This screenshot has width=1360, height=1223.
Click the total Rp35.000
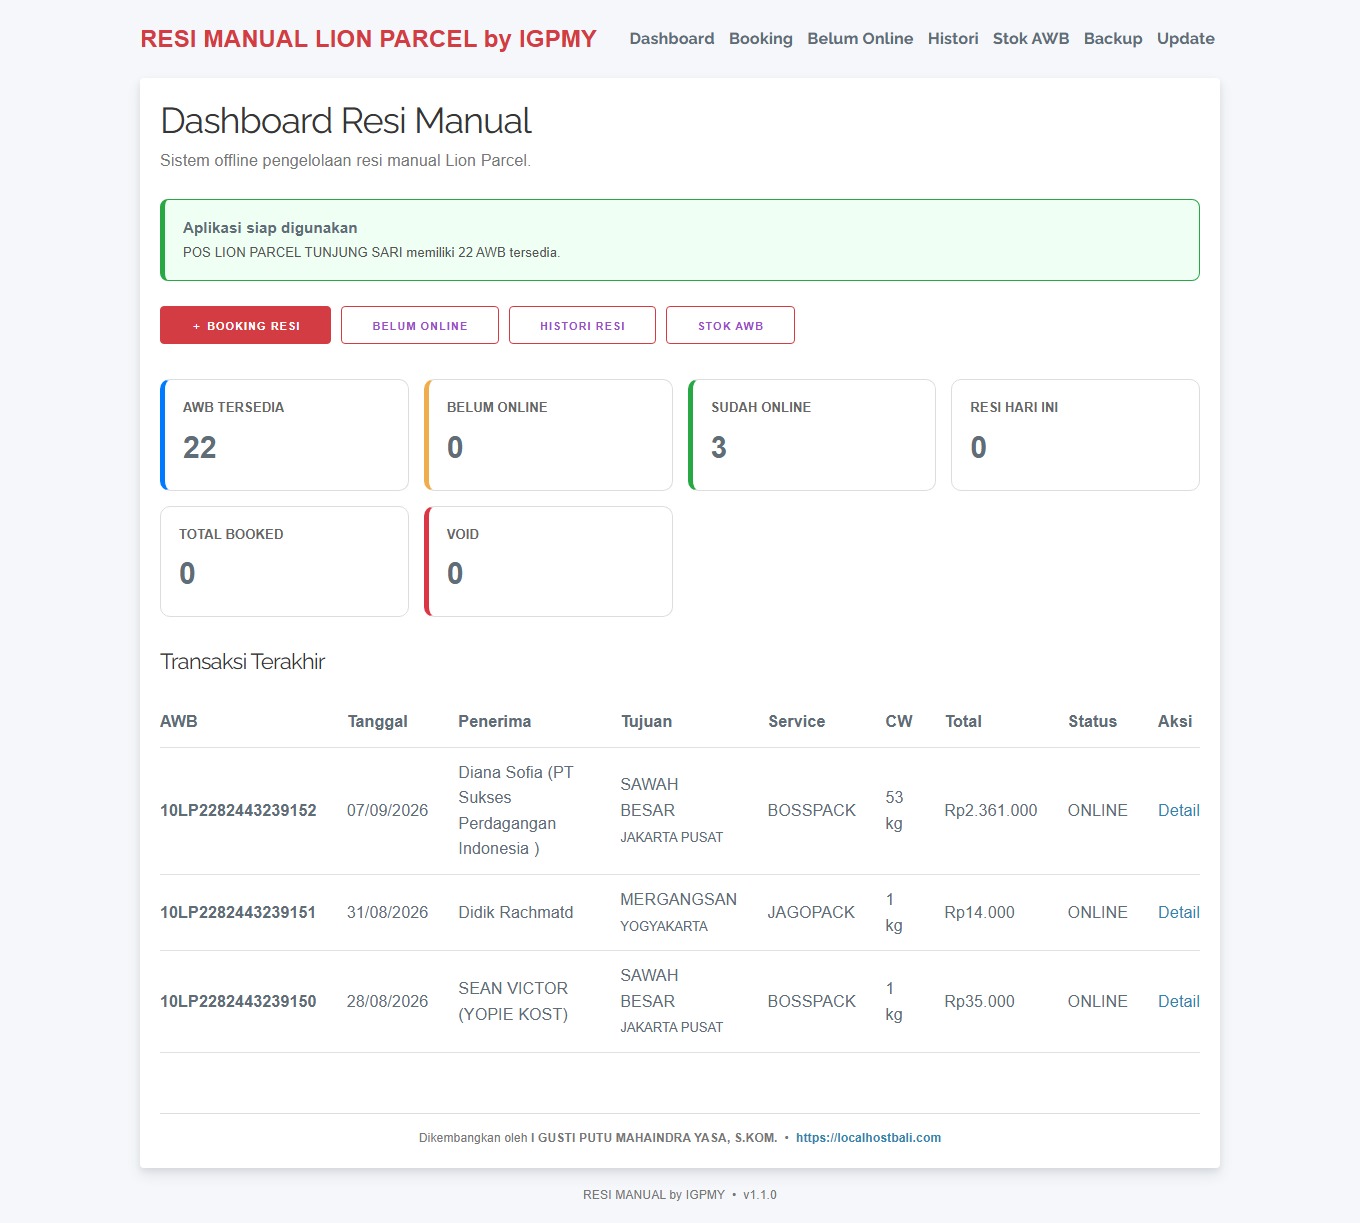pos(979,1001)
